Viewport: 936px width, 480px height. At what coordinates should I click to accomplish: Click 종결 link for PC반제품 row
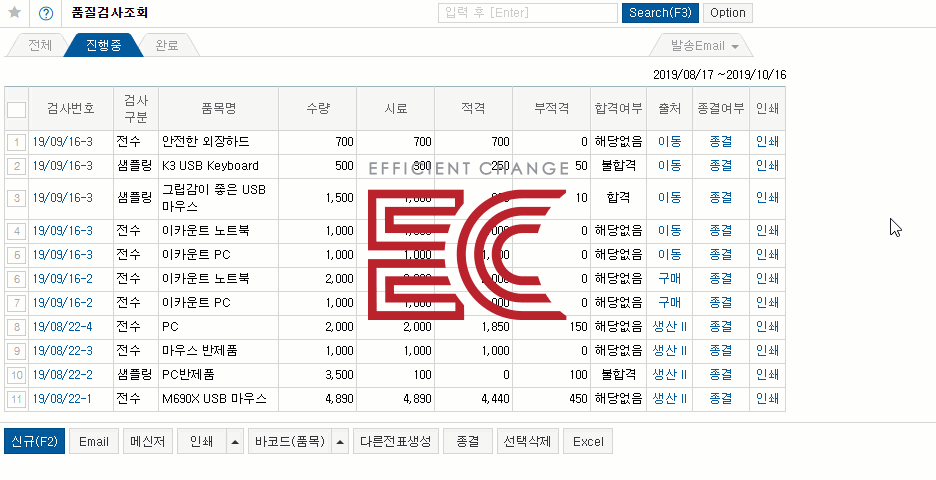tap(721, 375)
